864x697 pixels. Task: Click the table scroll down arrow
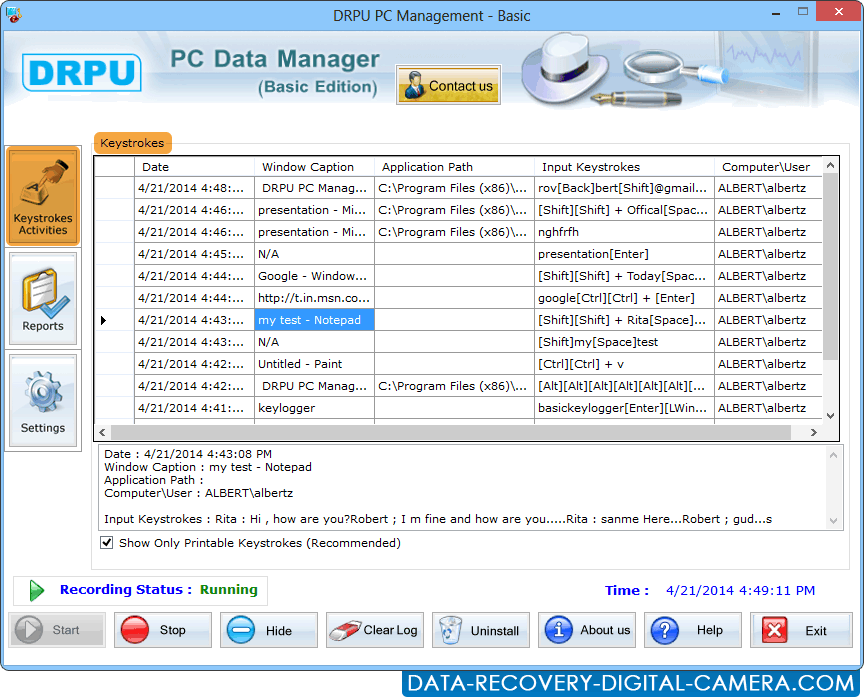pos(830,416)
